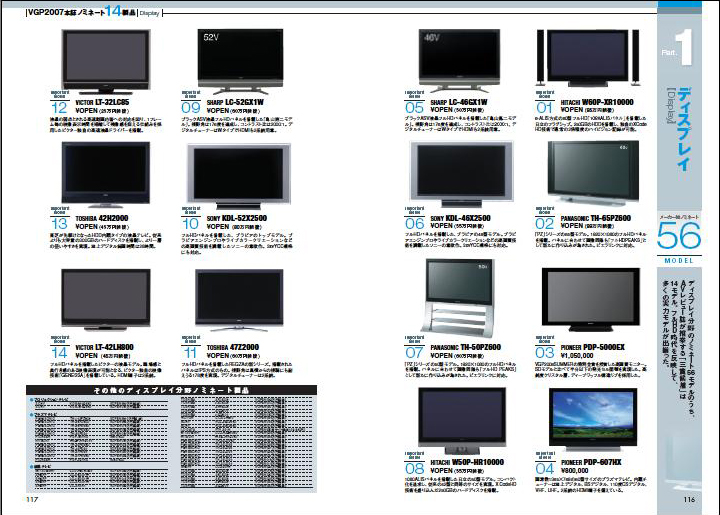This screenshot has height=515, width=720.
Task: Click the text HITACHI W60P-XR10000
Action: (597, 102)
